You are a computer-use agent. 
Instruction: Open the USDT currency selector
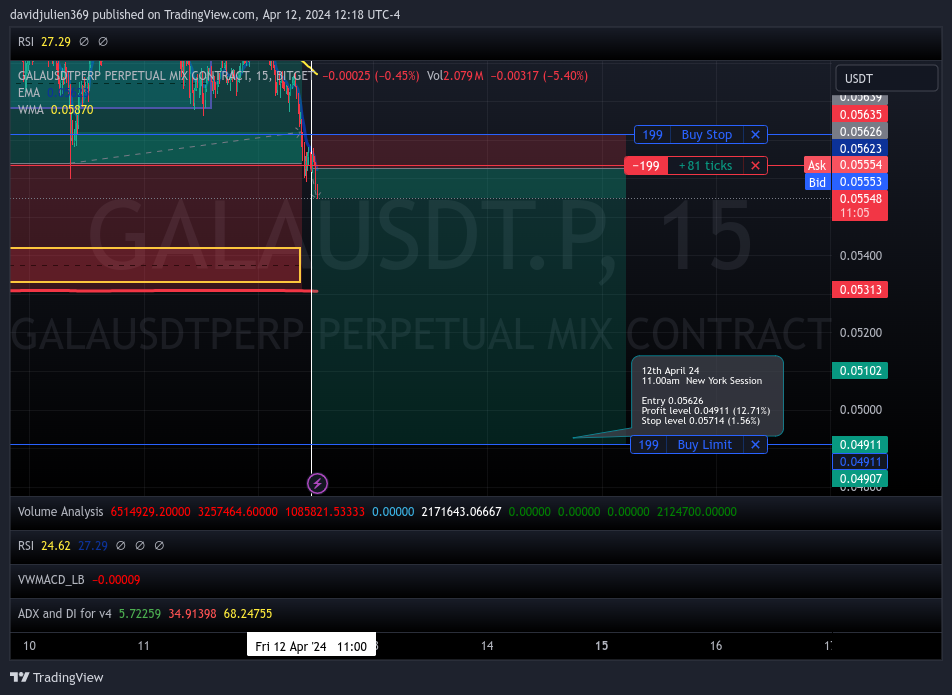pyautogui.click(x=886, y=78)
